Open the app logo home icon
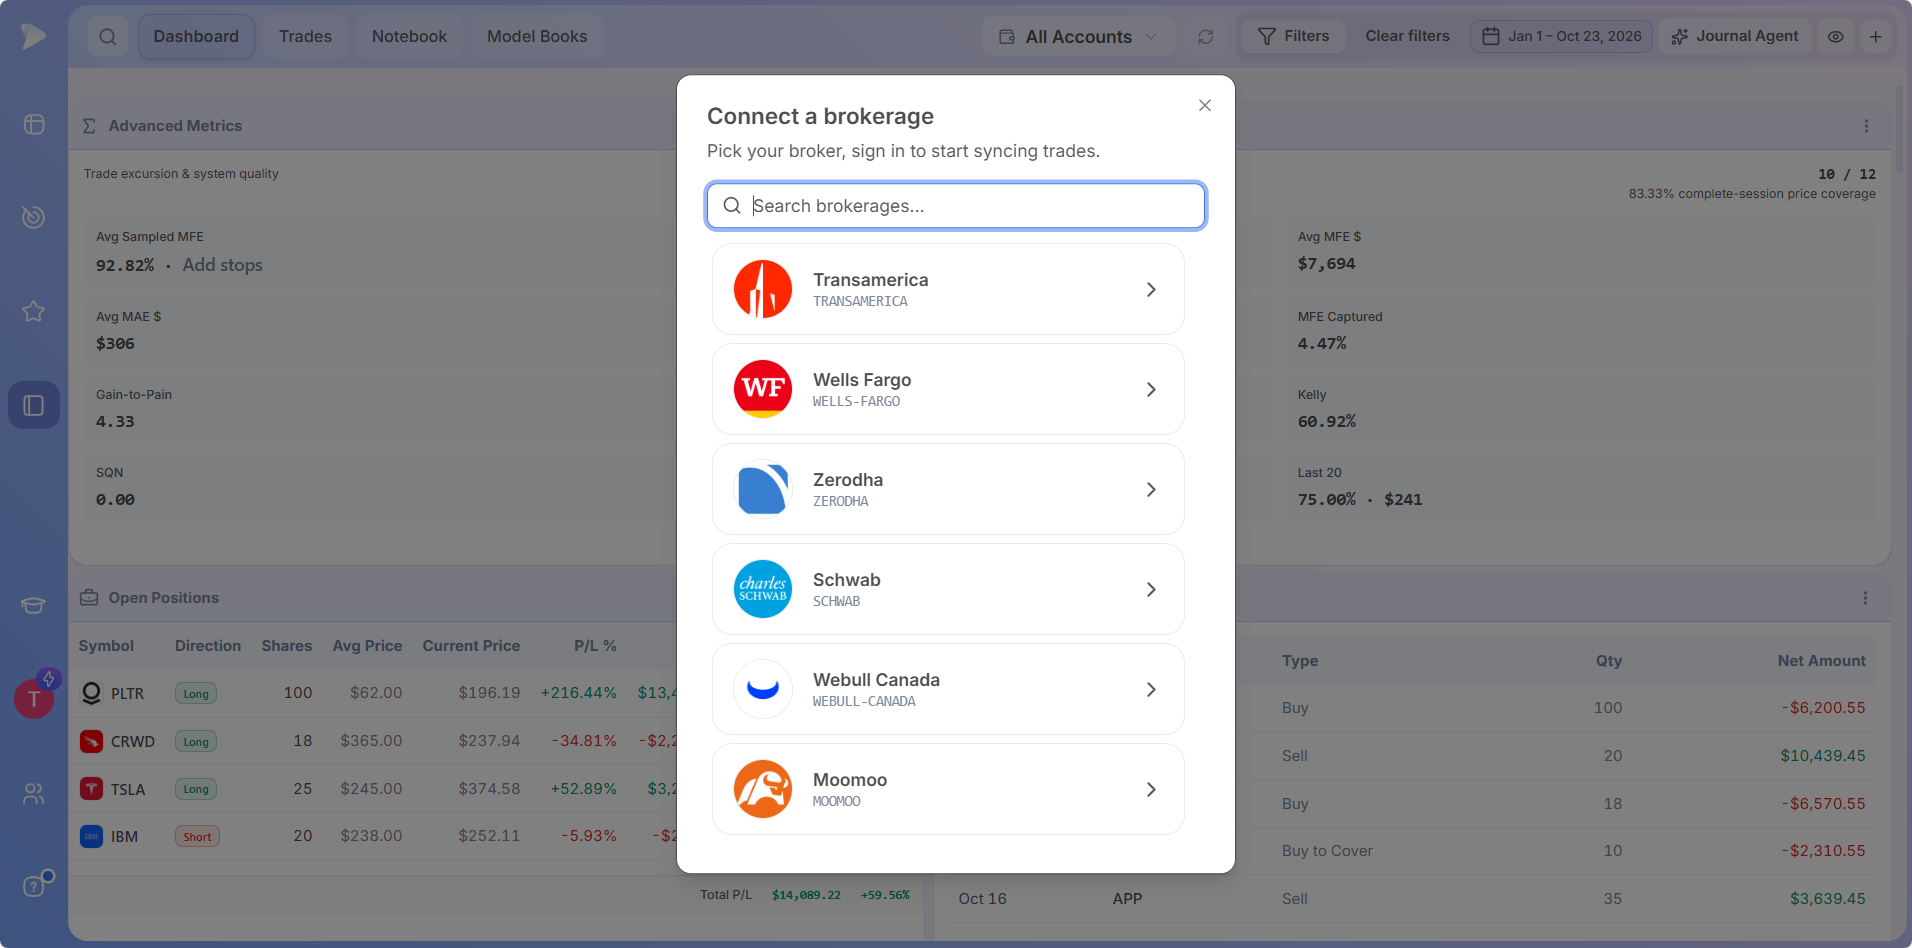This screenshot has height=948, width=1912. pyautogui.click(x=34, y=36)
